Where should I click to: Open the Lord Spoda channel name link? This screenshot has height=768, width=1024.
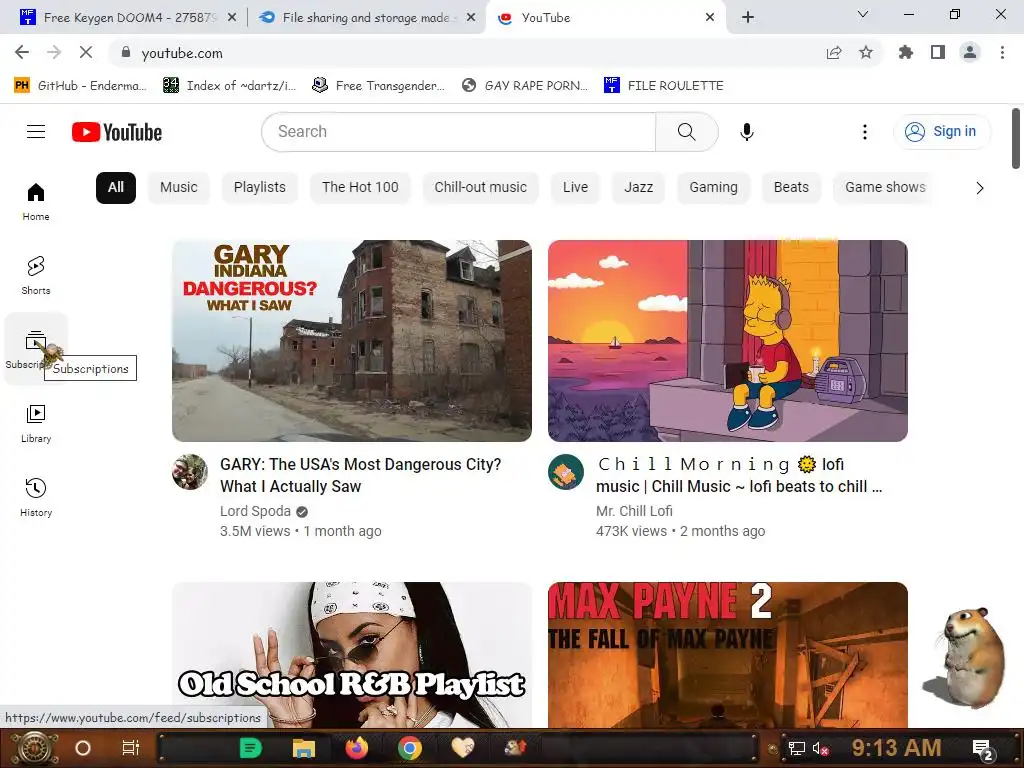tap(255, 511)
